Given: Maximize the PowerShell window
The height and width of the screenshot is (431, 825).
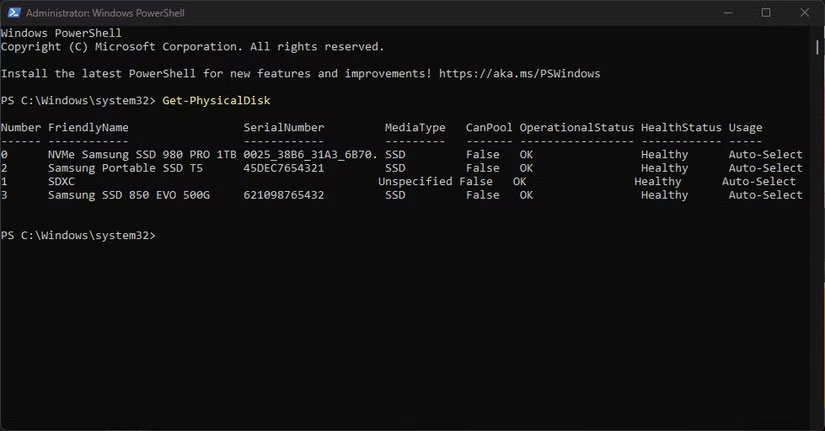Looking at the screenshot, I should (x=765, y=13).
